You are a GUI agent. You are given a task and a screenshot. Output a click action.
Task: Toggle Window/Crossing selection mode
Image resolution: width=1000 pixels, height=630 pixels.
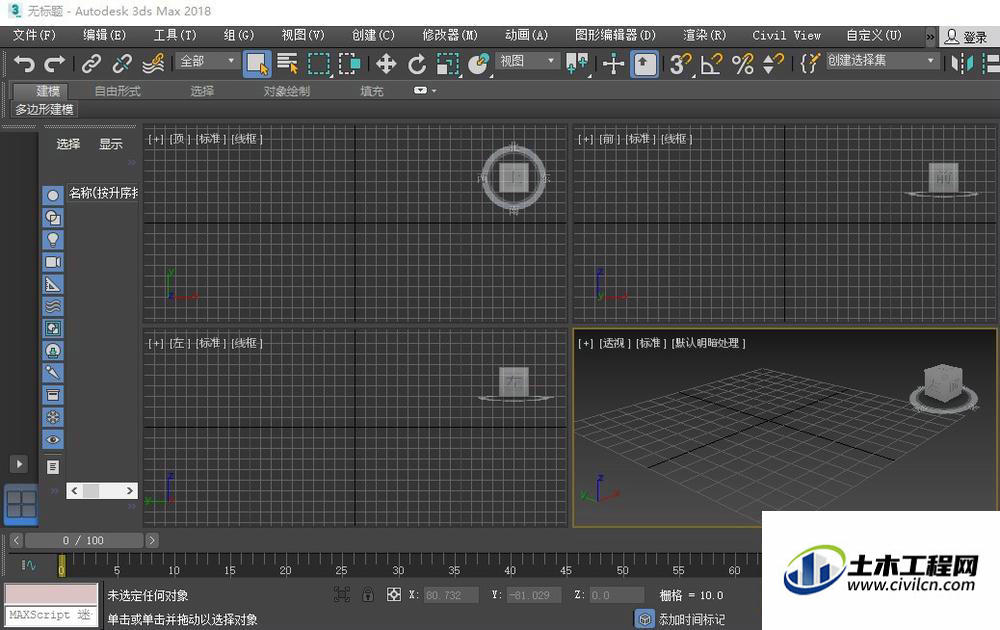coord(349,64)
